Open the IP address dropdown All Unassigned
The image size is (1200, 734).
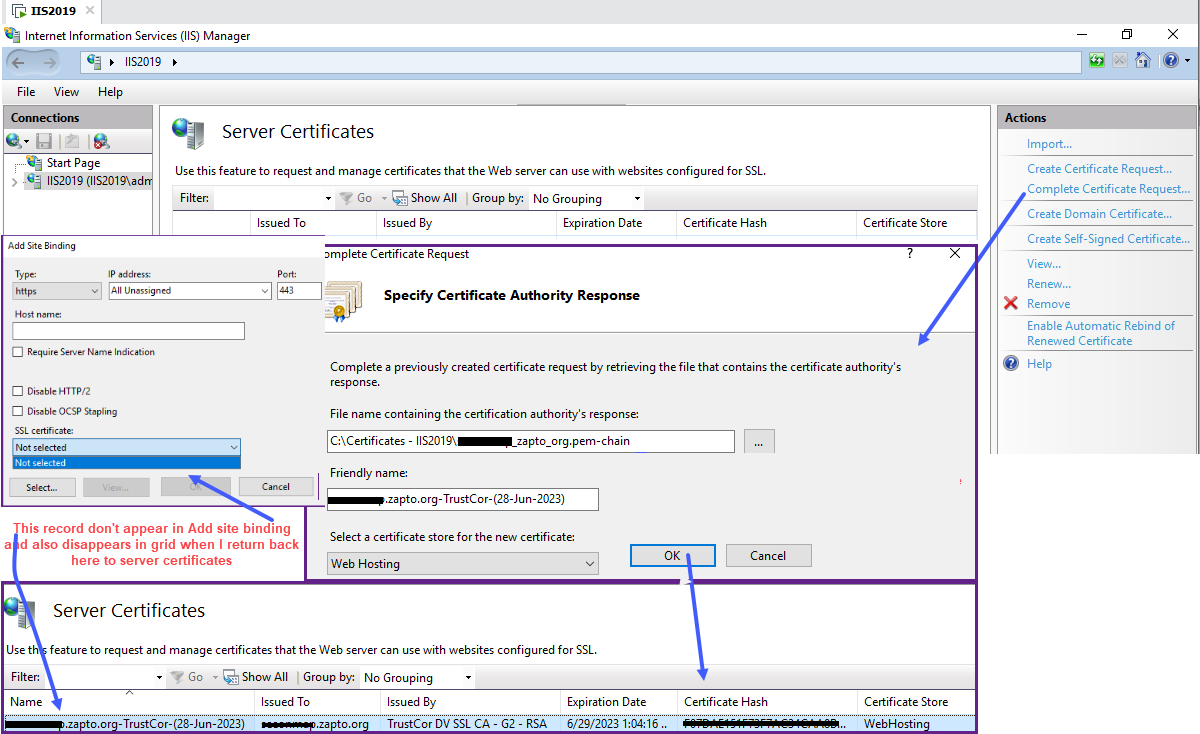[x=190, y=291]
